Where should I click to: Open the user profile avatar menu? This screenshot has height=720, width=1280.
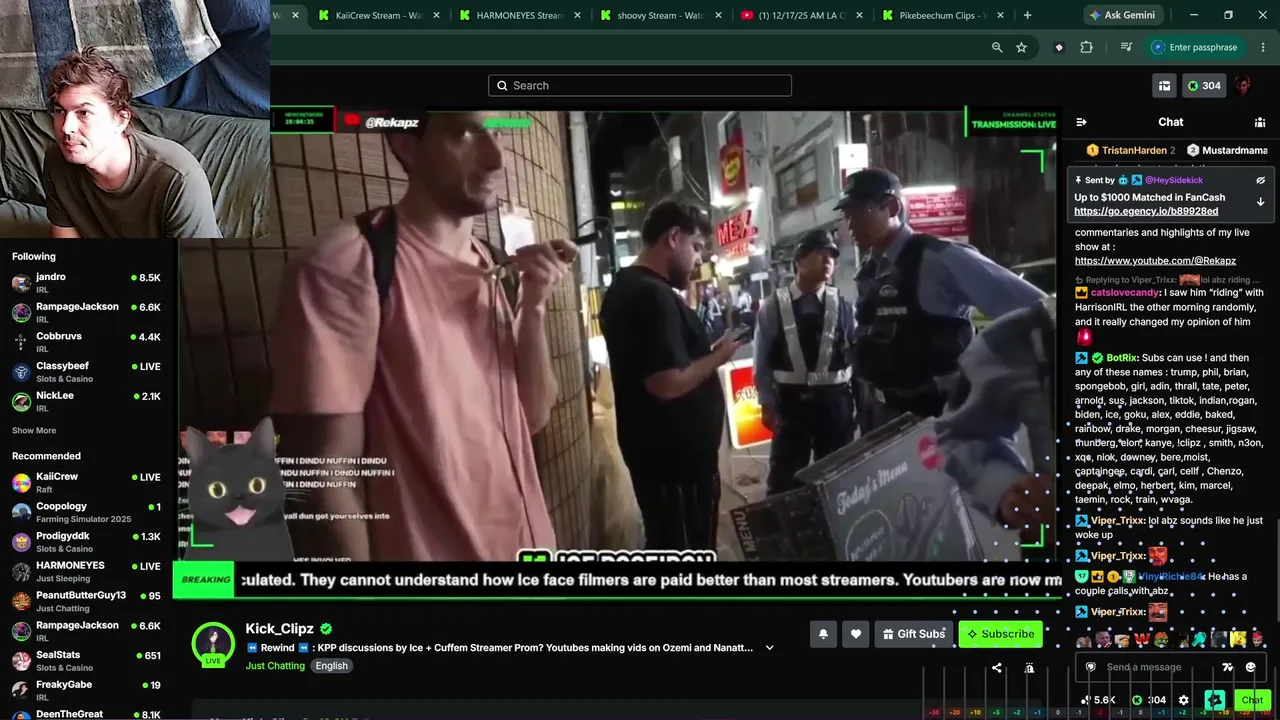1243,86
